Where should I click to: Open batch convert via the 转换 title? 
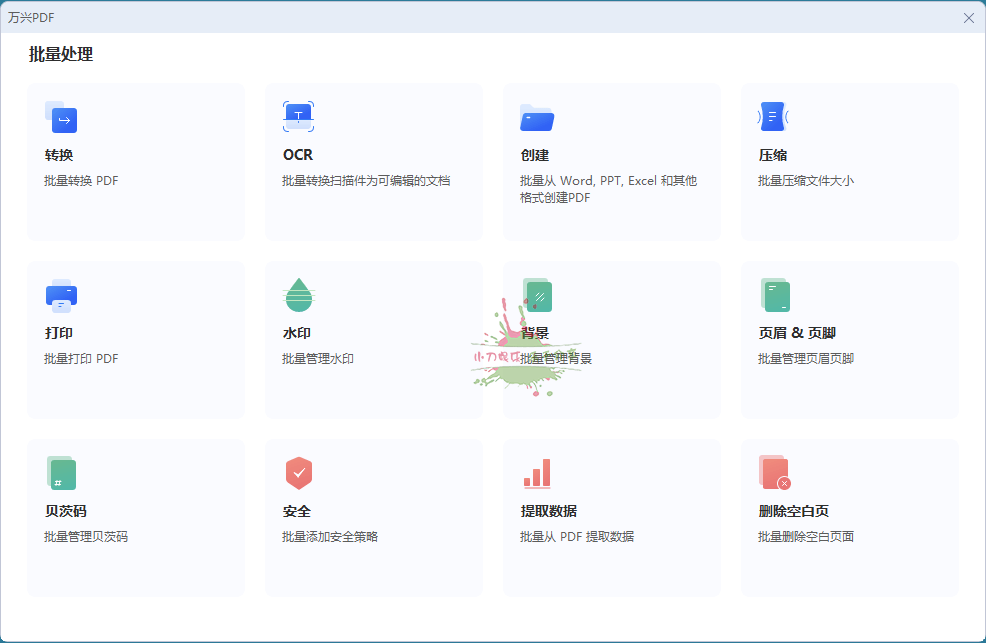tap(59, 156)
